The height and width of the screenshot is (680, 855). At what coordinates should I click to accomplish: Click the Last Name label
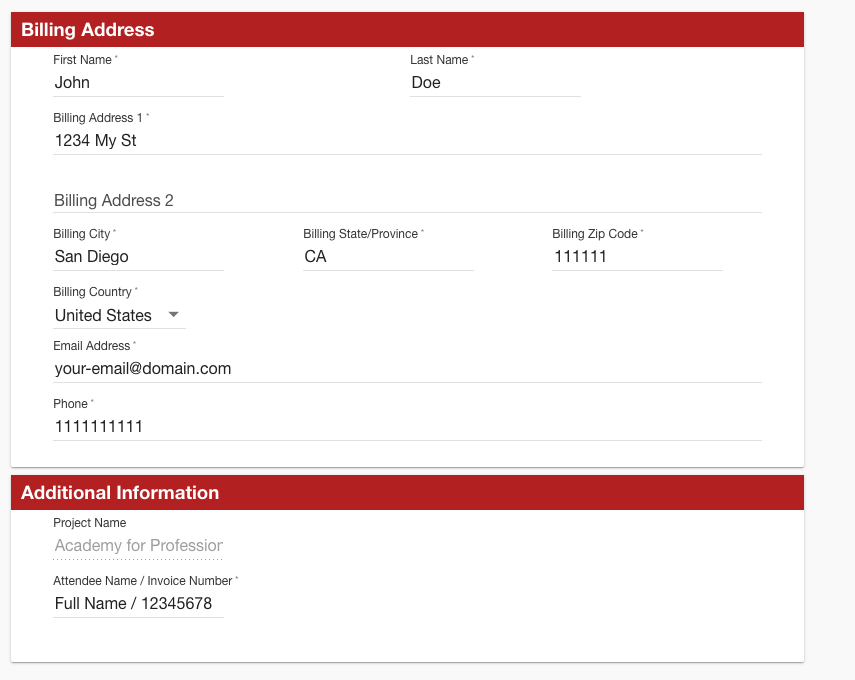[x=439, y=60]
